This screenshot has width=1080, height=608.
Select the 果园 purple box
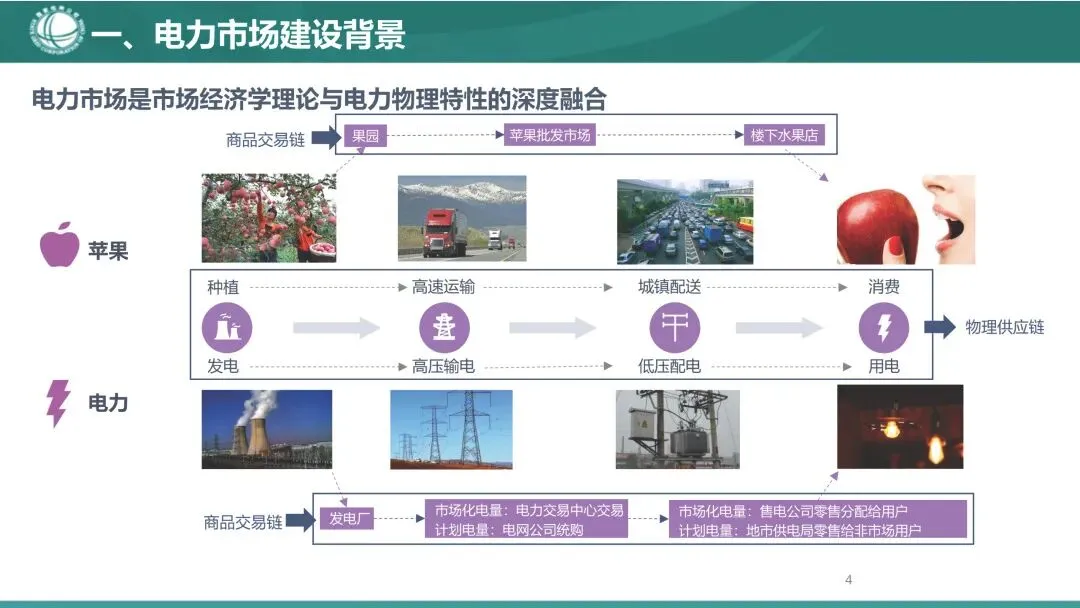(366, 136)
